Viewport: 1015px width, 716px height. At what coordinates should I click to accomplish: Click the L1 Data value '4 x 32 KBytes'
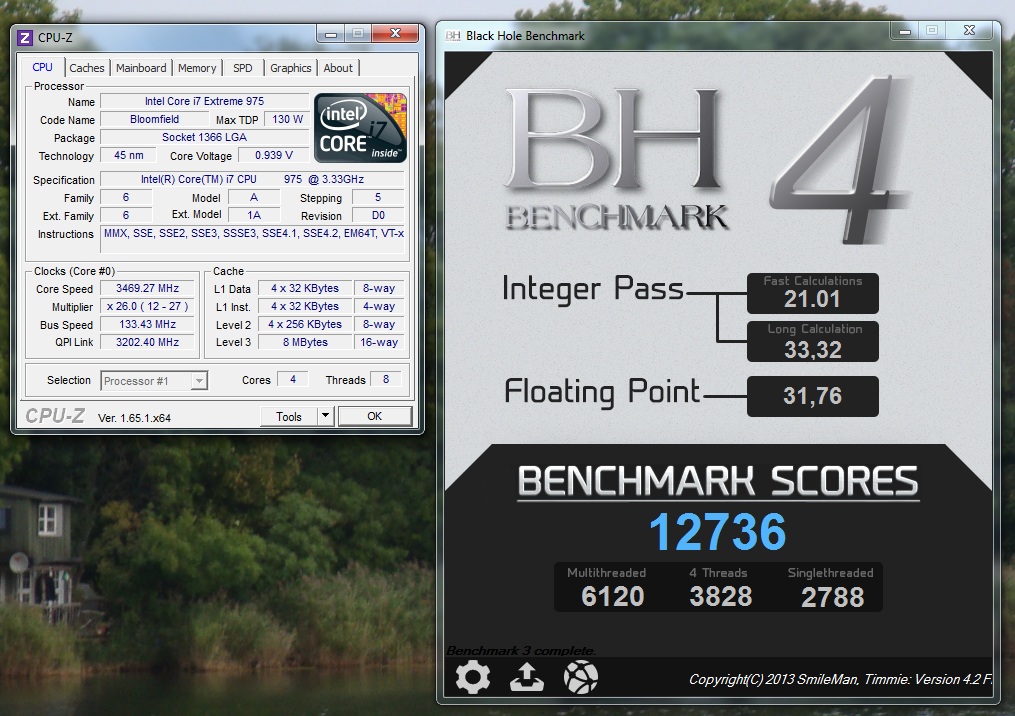(x=305, y=288)
